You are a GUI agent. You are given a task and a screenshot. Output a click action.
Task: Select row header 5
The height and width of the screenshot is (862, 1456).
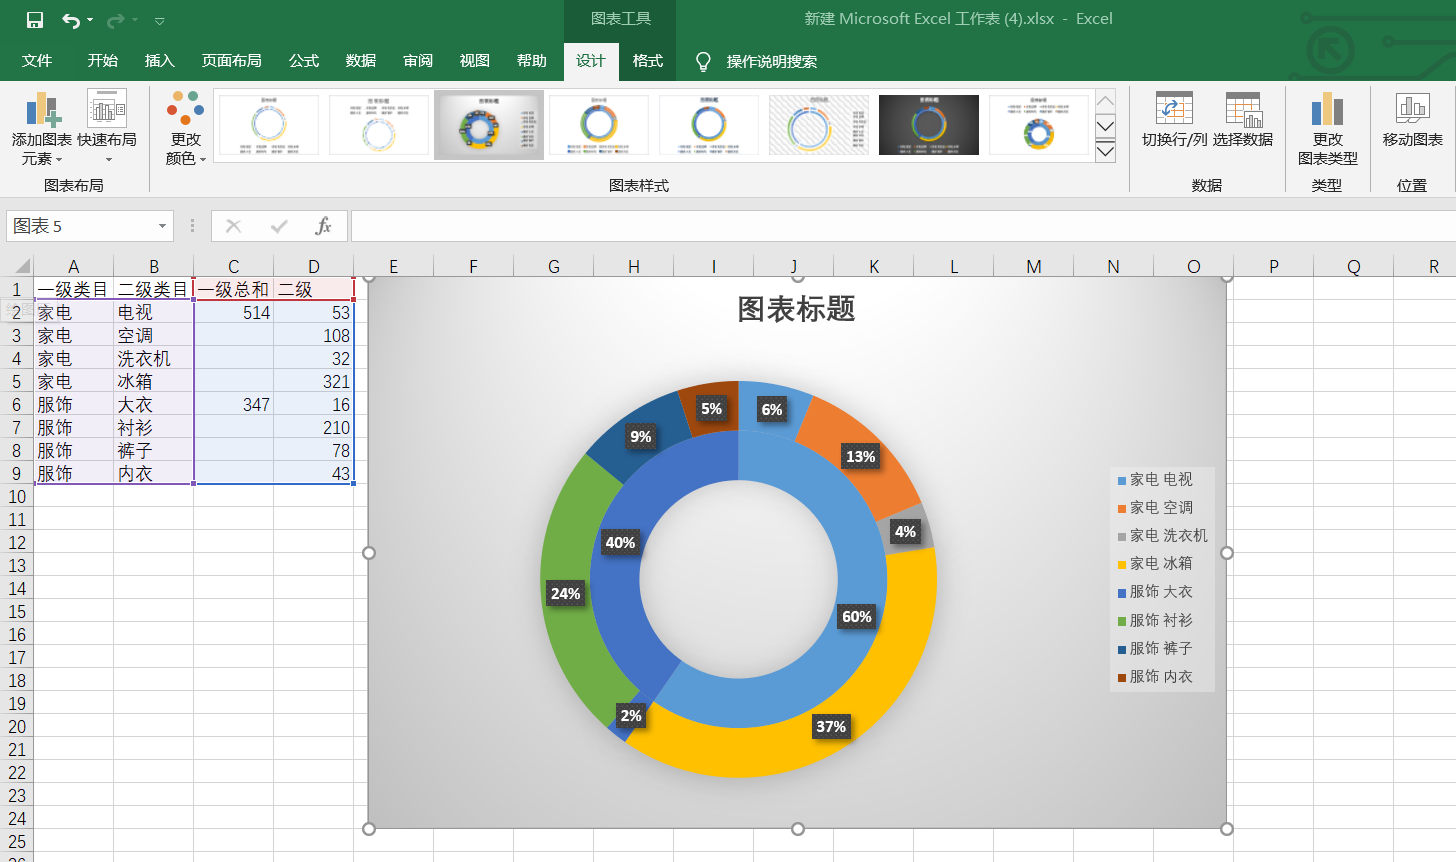point(17,381)
